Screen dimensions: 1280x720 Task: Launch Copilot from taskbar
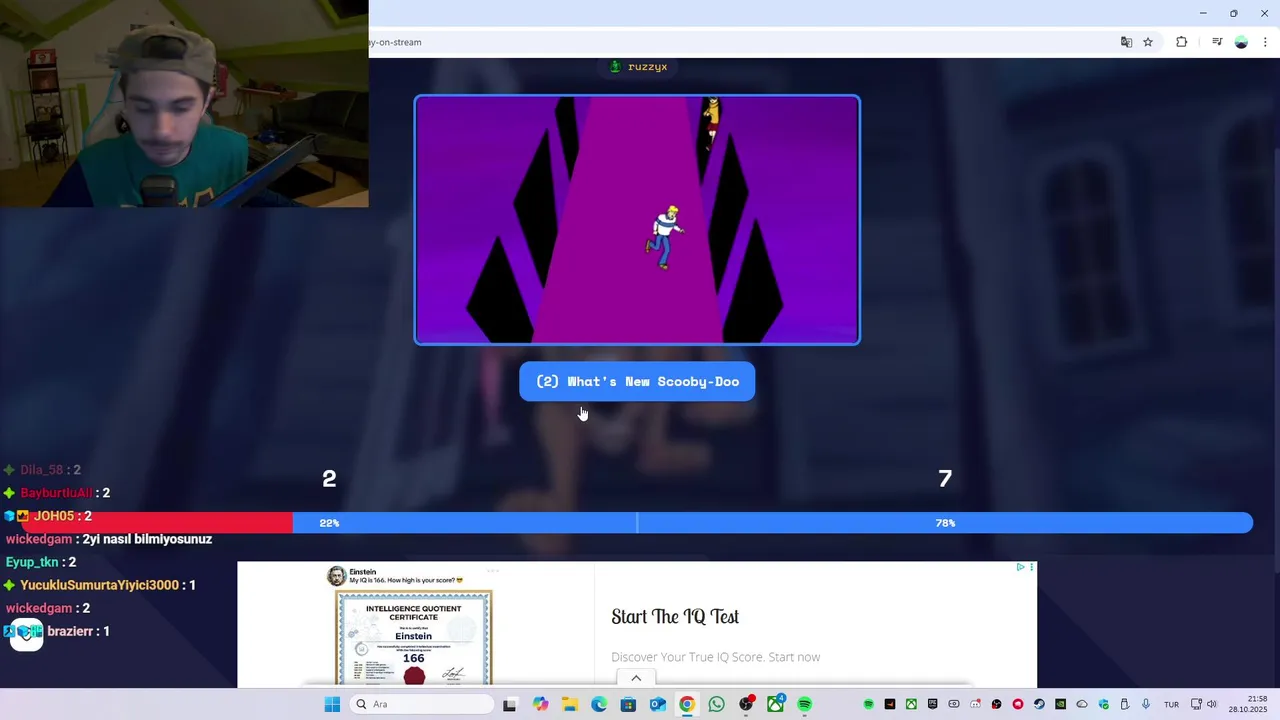click(x=541, y=704)
